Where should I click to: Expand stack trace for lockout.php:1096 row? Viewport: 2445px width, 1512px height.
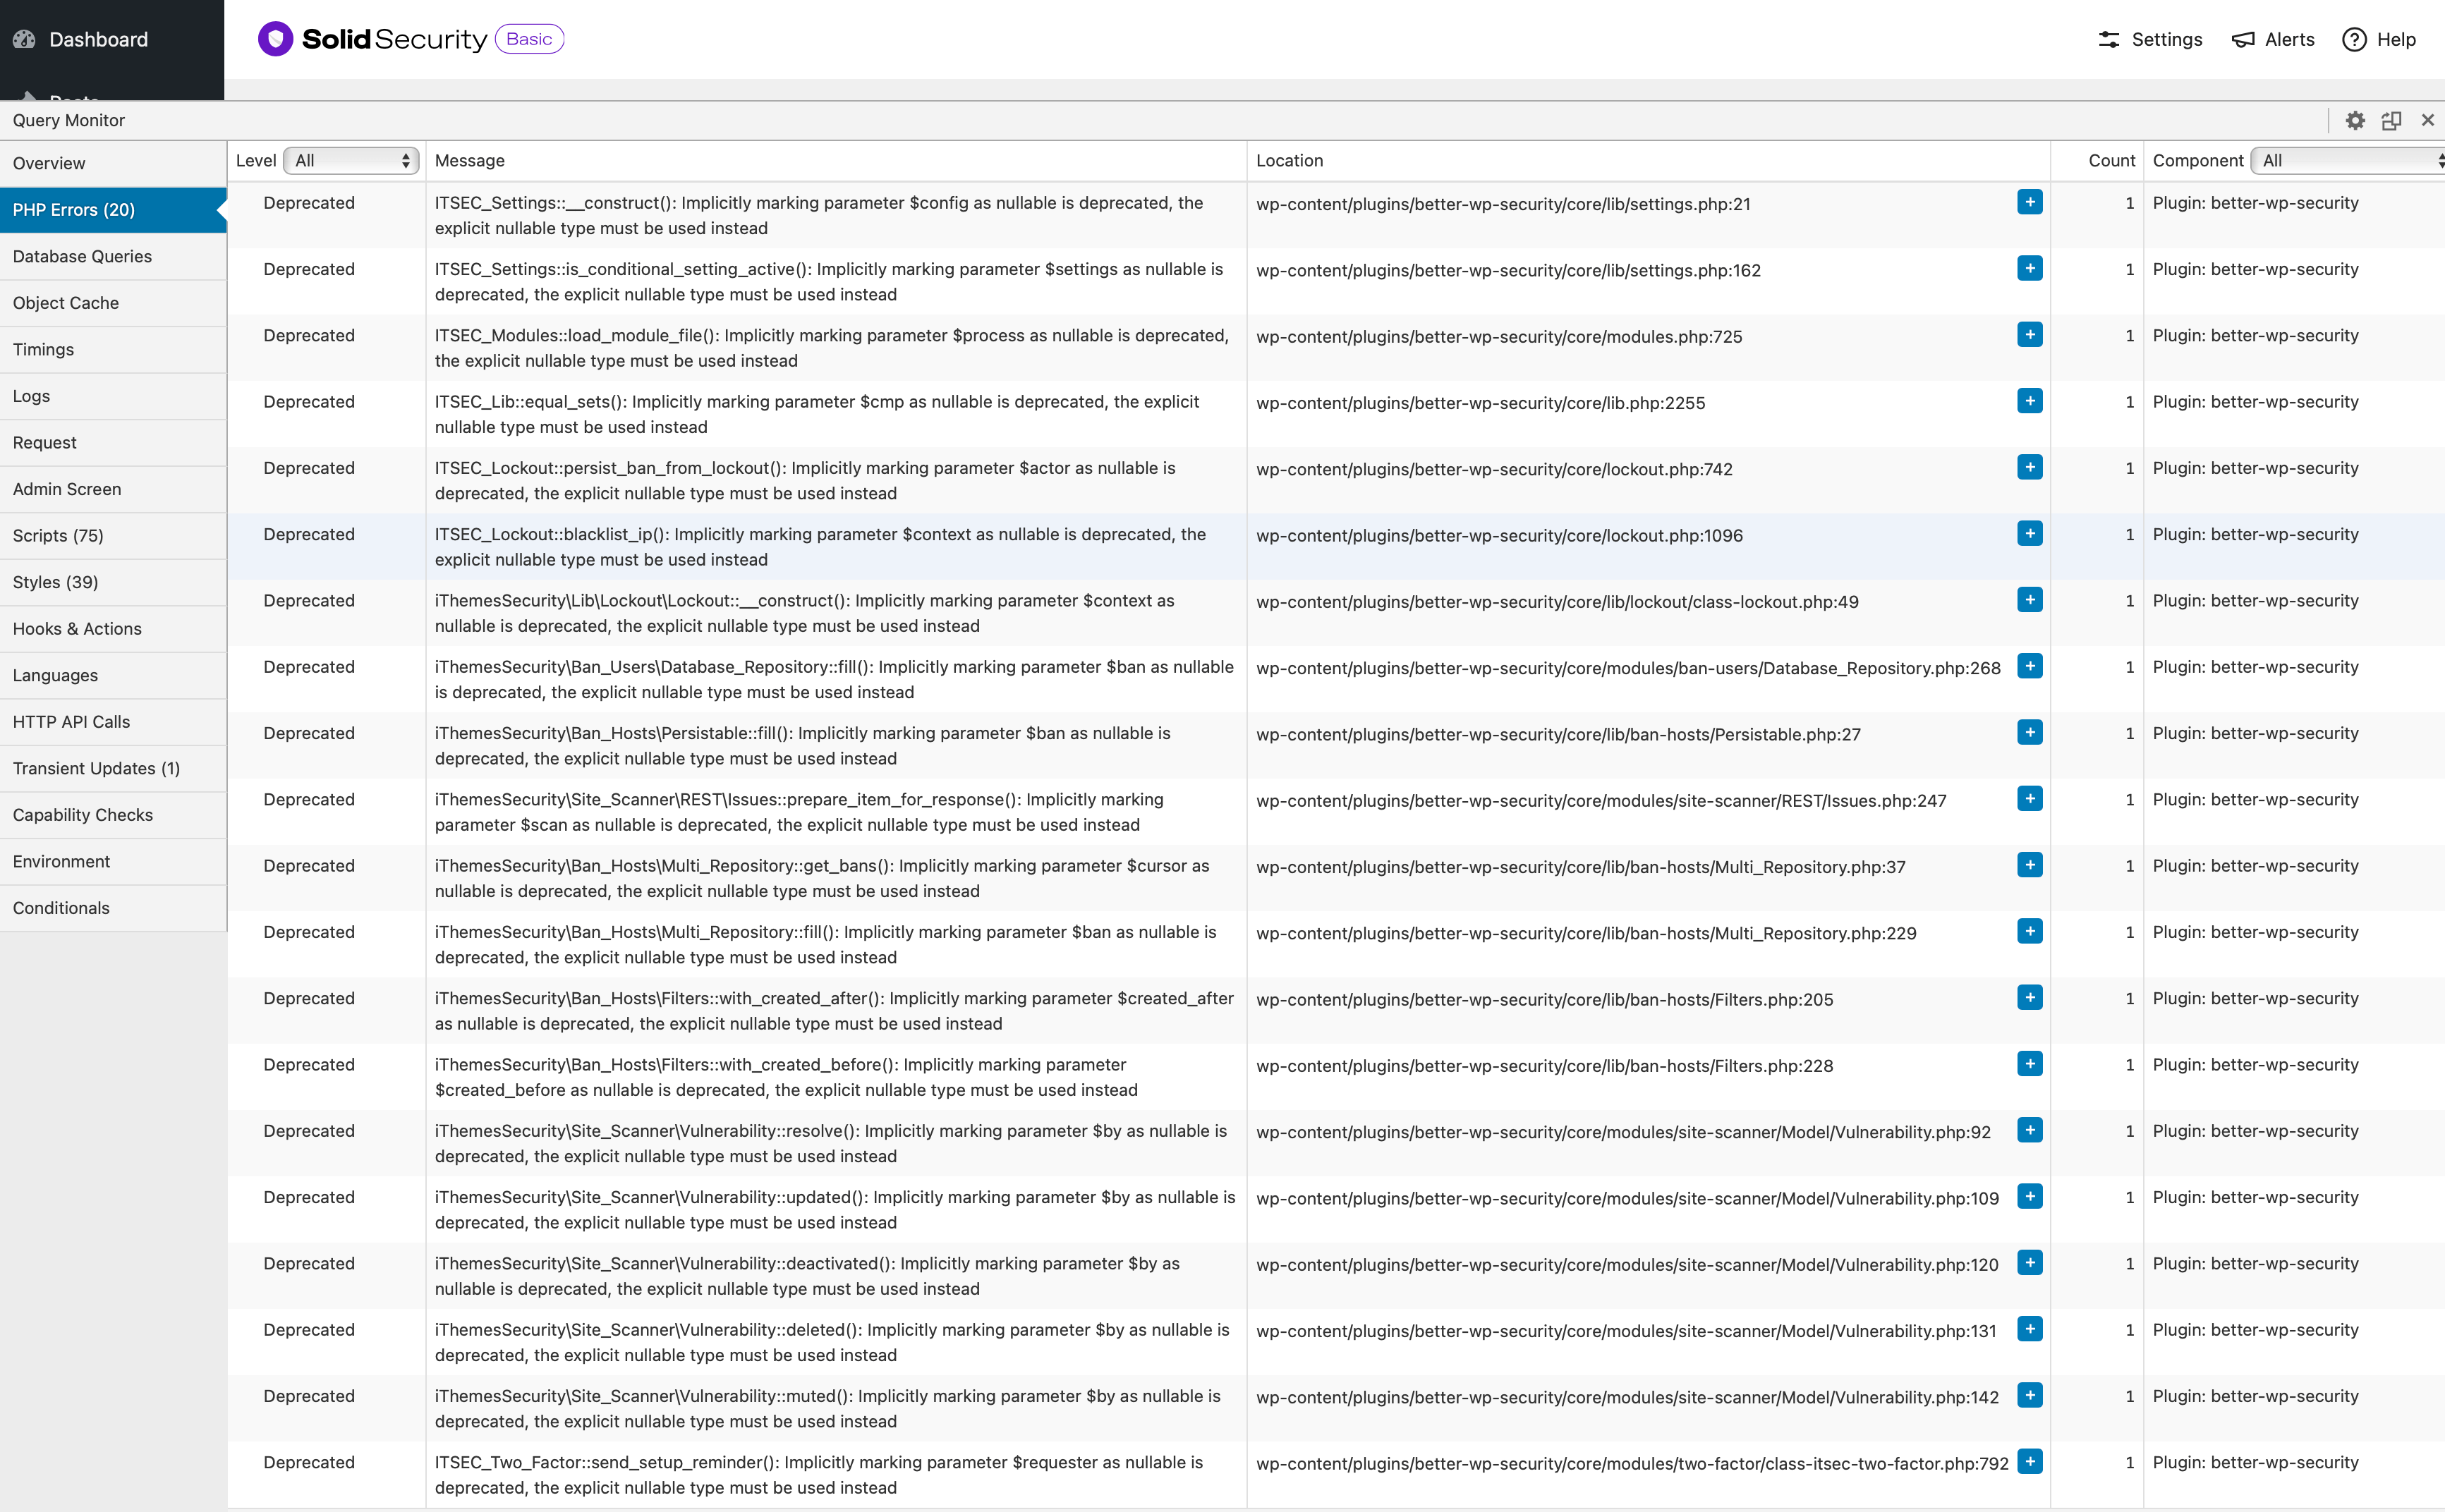[2029, 534]
